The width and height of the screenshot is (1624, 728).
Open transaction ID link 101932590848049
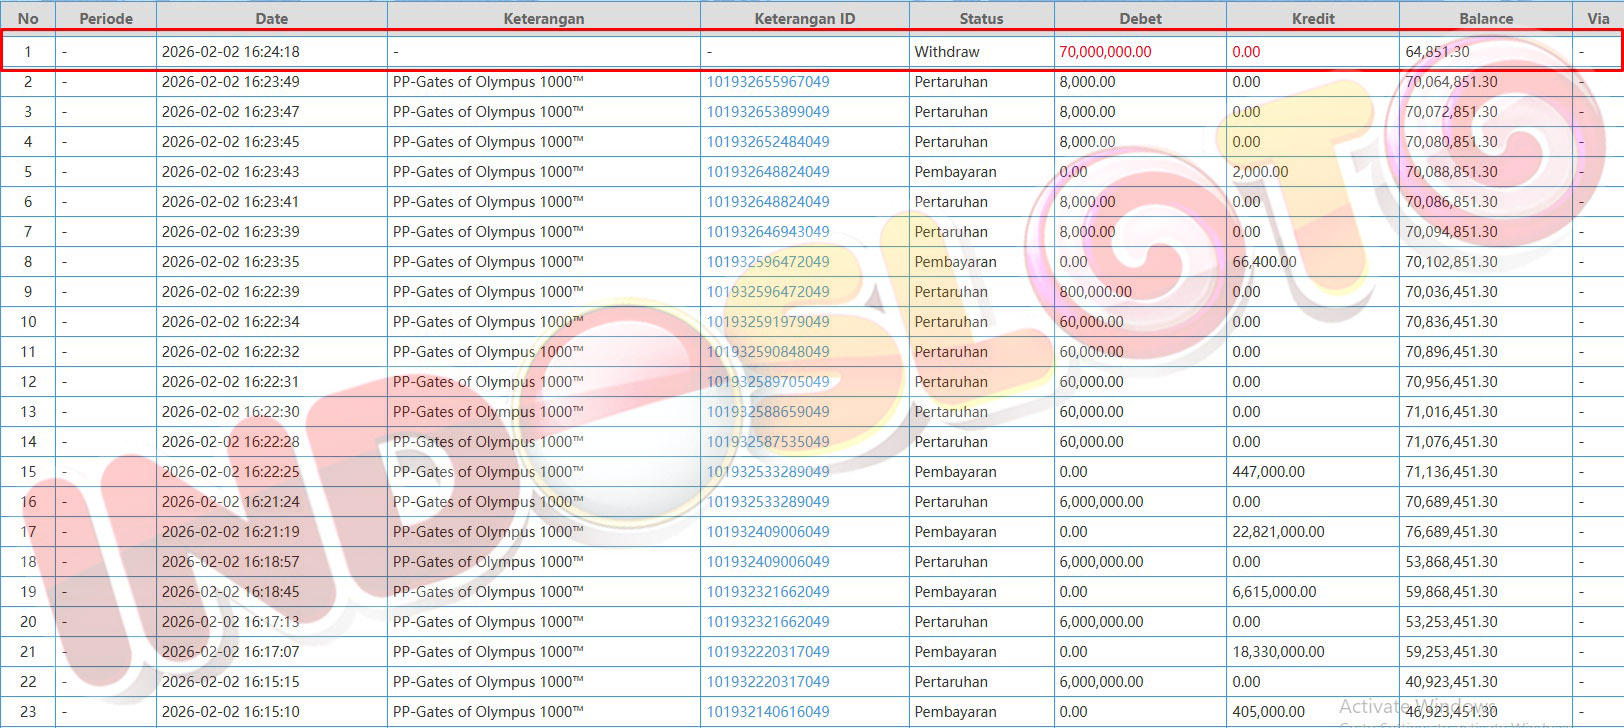(767, 352)
